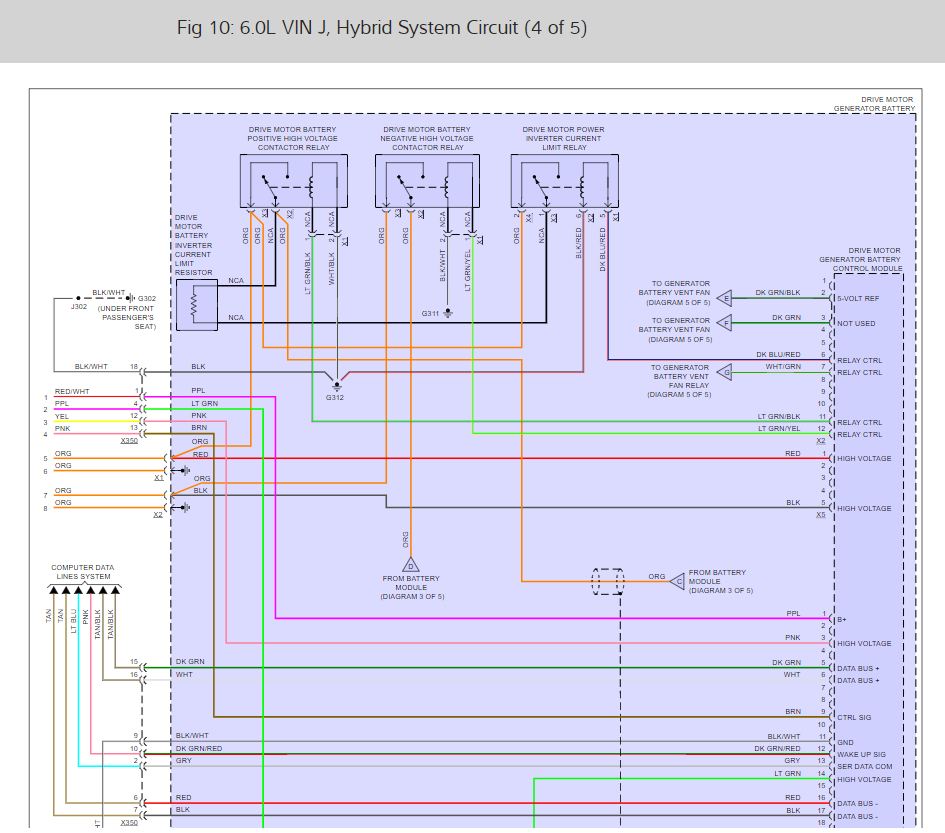Viewport: 945px width, 833px height.
Task: Click the SER DATA COM pin label
Action: tap(864, 766)
